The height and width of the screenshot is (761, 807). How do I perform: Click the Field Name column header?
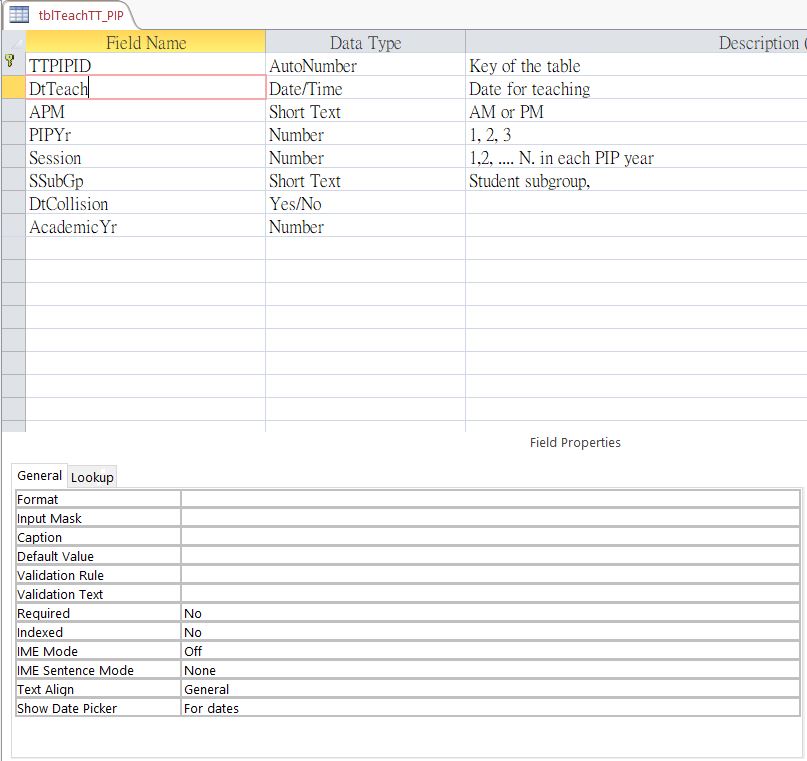point(146,42)
